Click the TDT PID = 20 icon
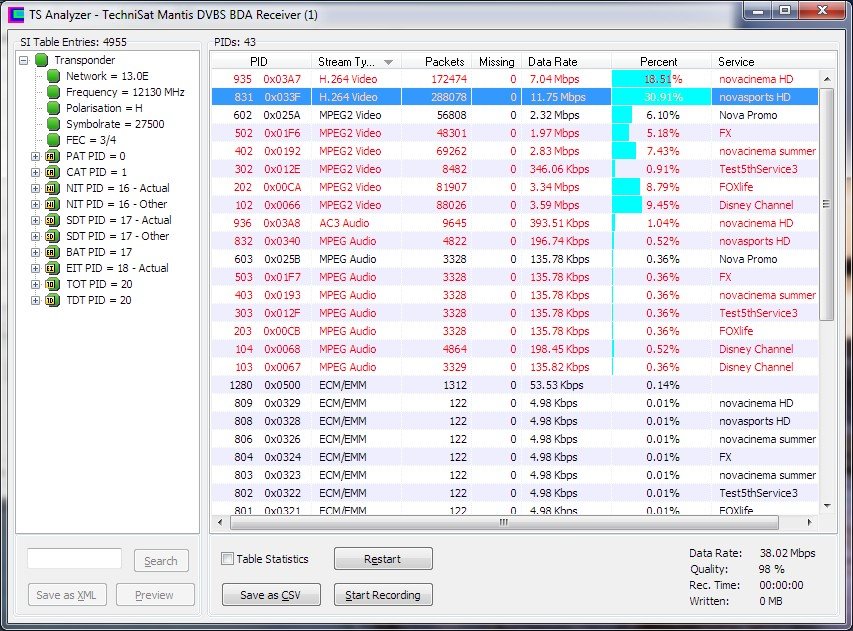 (x=52, y=300)
